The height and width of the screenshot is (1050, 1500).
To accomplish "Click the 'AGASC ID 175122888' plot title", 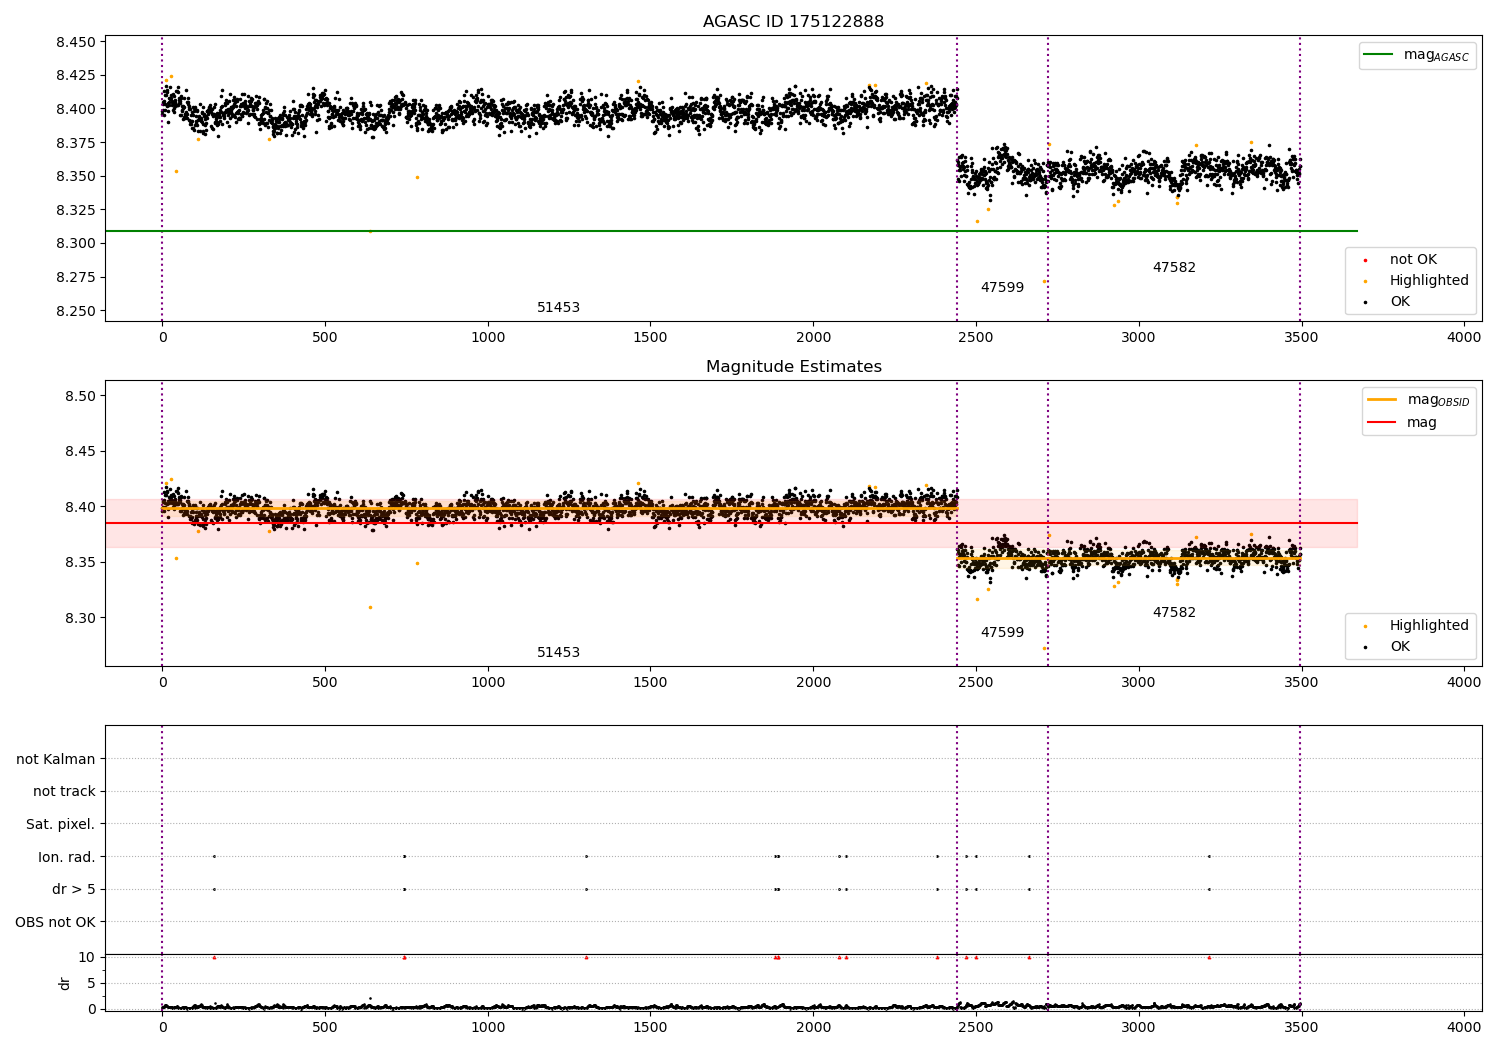I will 793,21.
